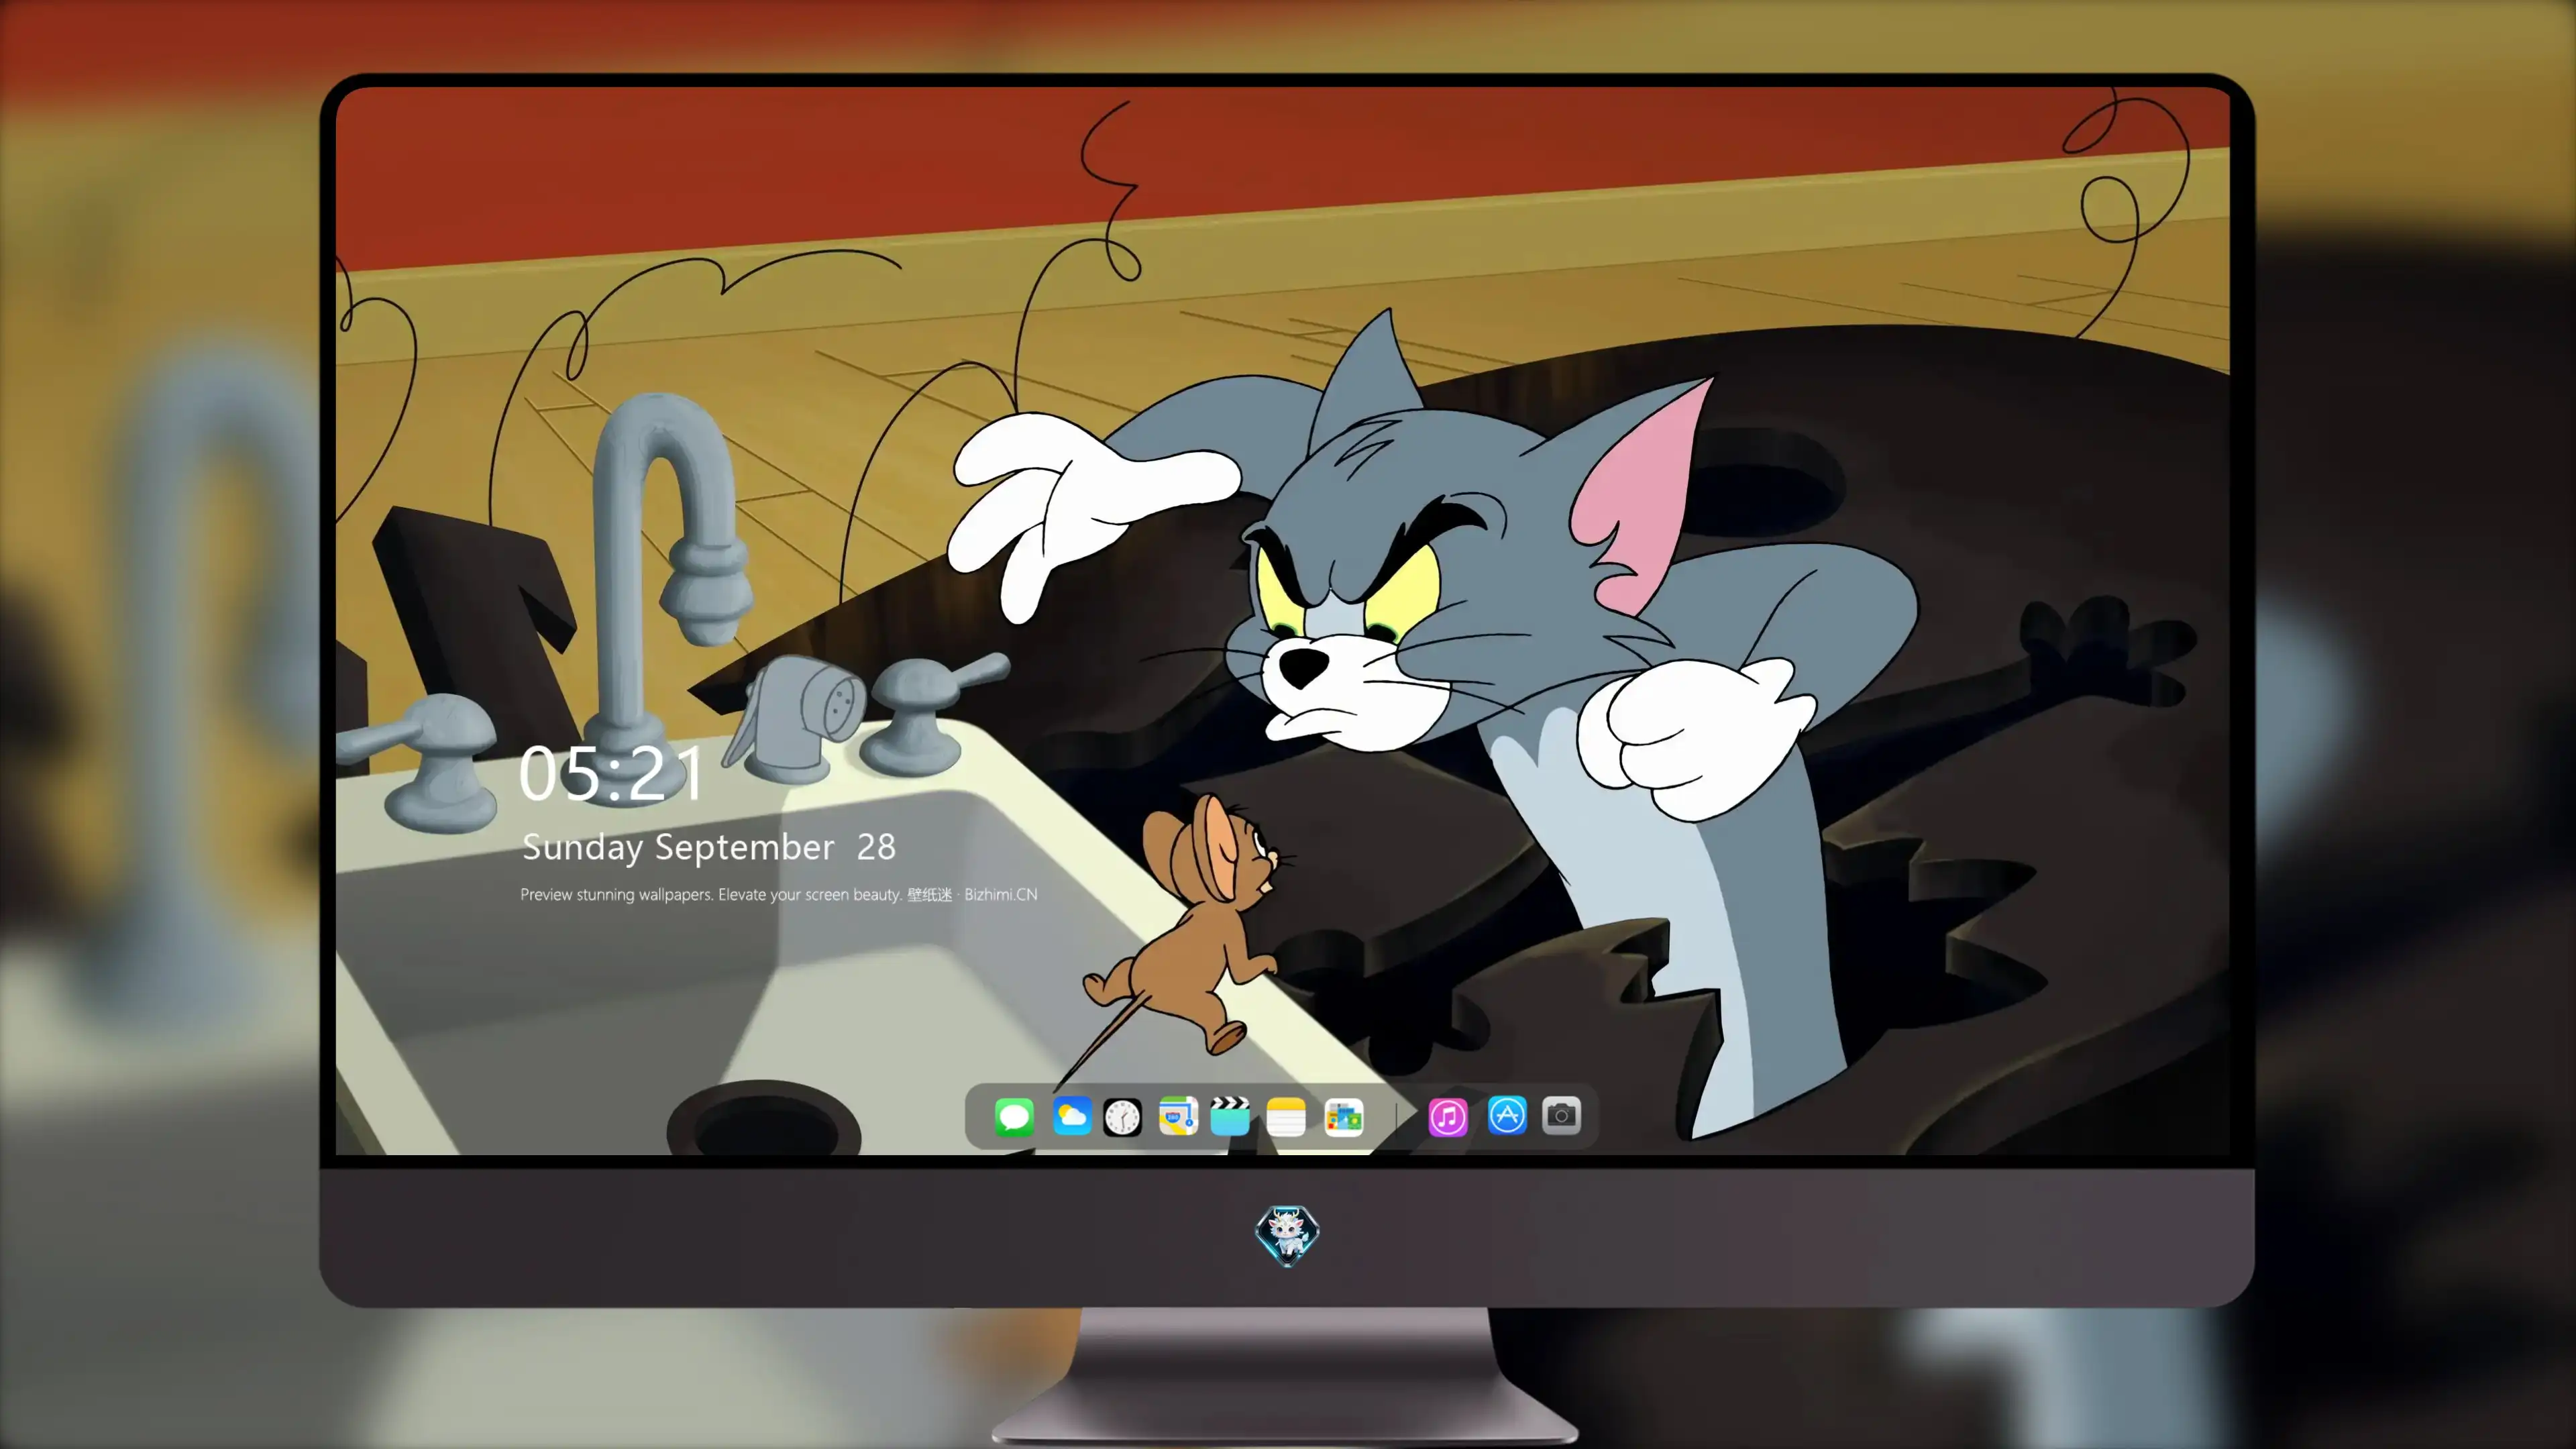The height and width of the screenshot is (1449, 2576).
Task: Launch the Videos clapperboard app
Action: coord(1230,1116)
